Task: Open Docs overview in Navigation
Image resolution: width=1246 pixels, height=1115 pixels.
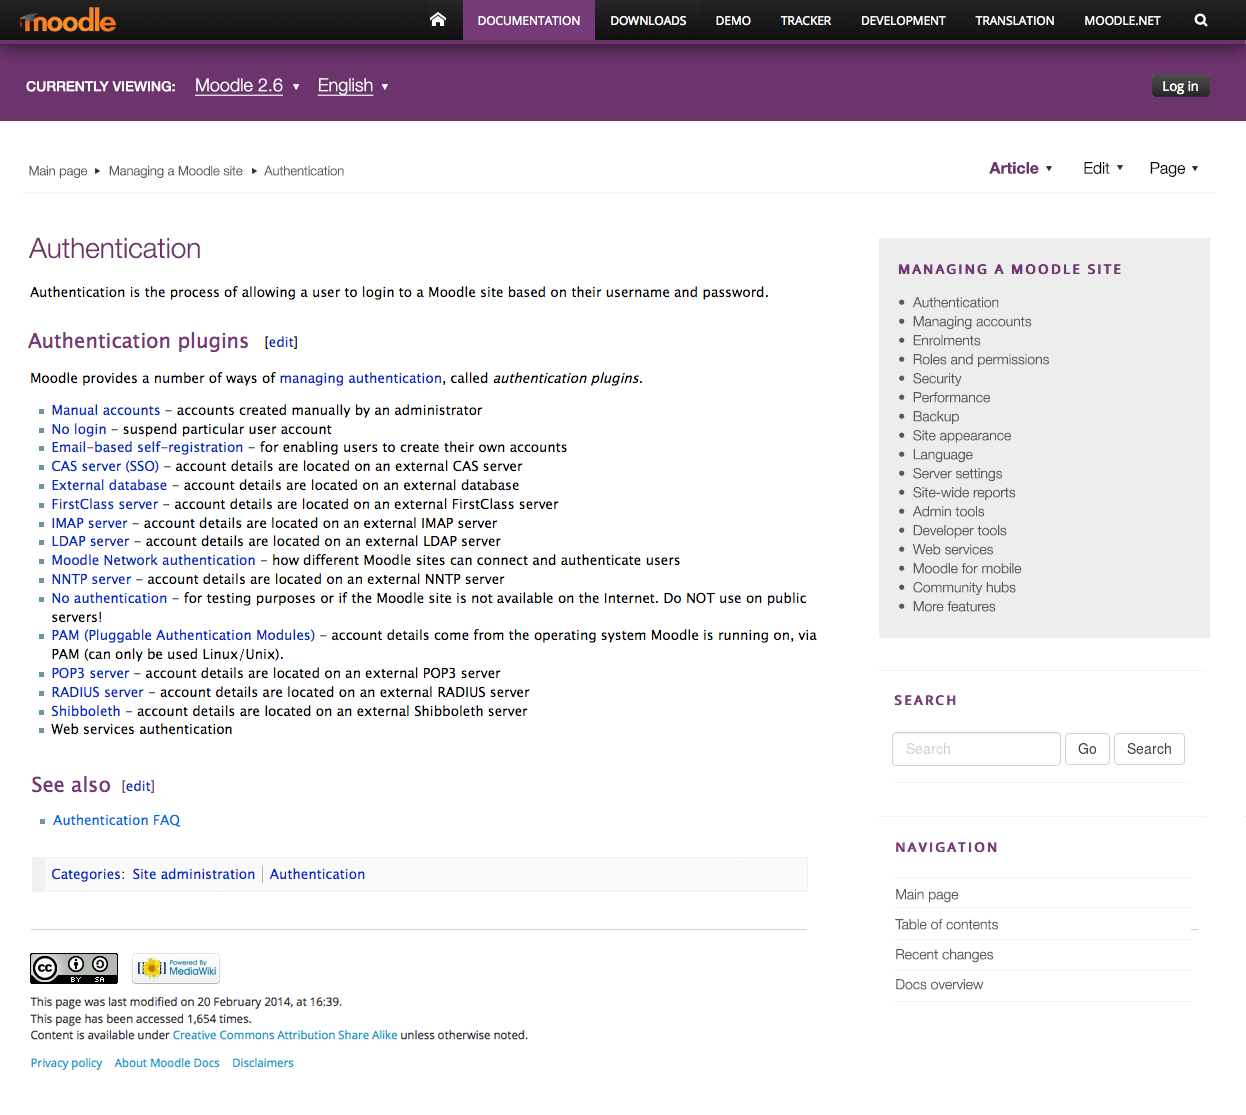Action: pos(939,984)
